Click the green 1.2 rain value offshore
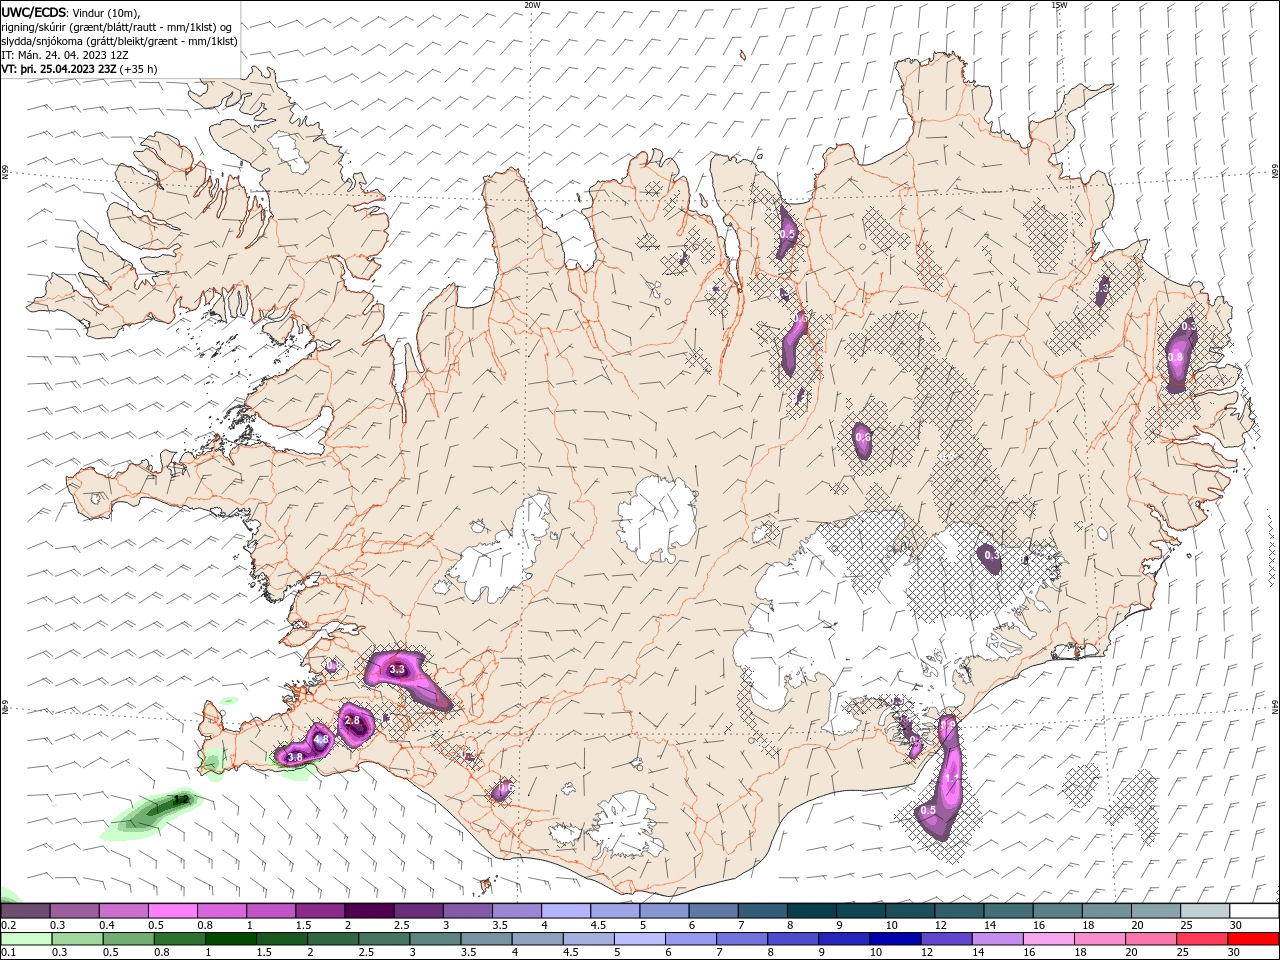 [181, 800]
